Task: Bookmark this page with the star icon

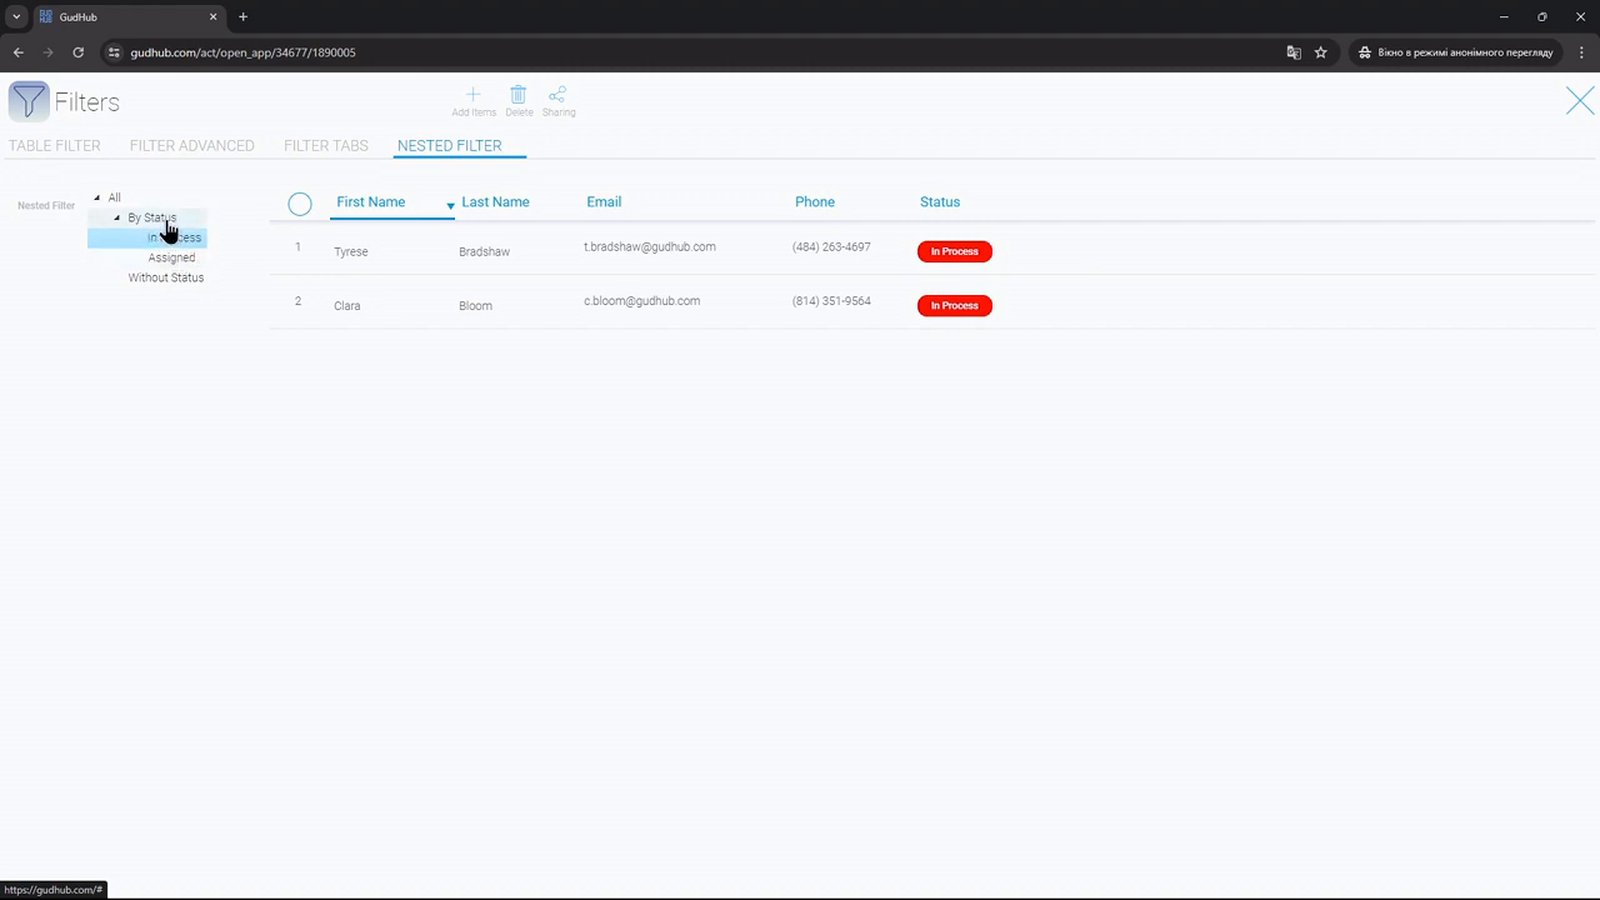Action: (x=1321, y=52)
